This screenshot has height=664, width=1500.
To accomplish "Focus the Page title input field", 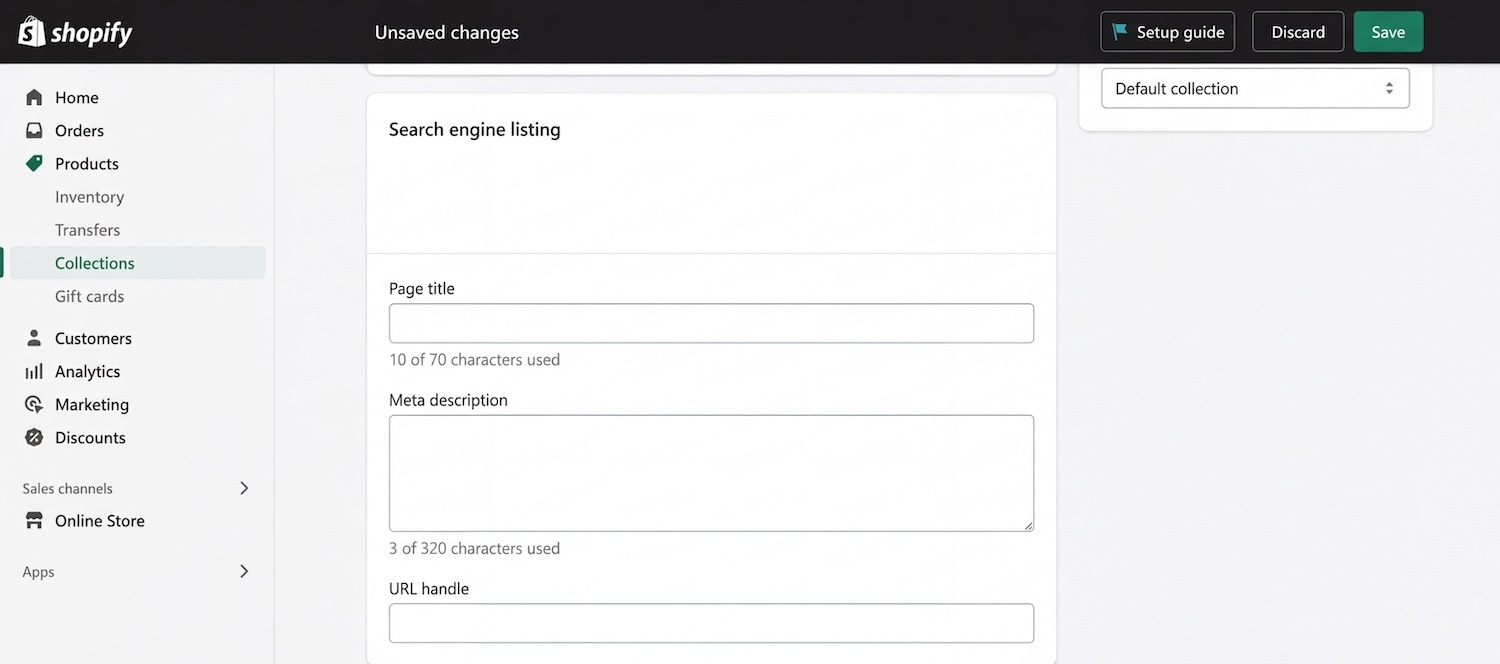I will [711, 323].
